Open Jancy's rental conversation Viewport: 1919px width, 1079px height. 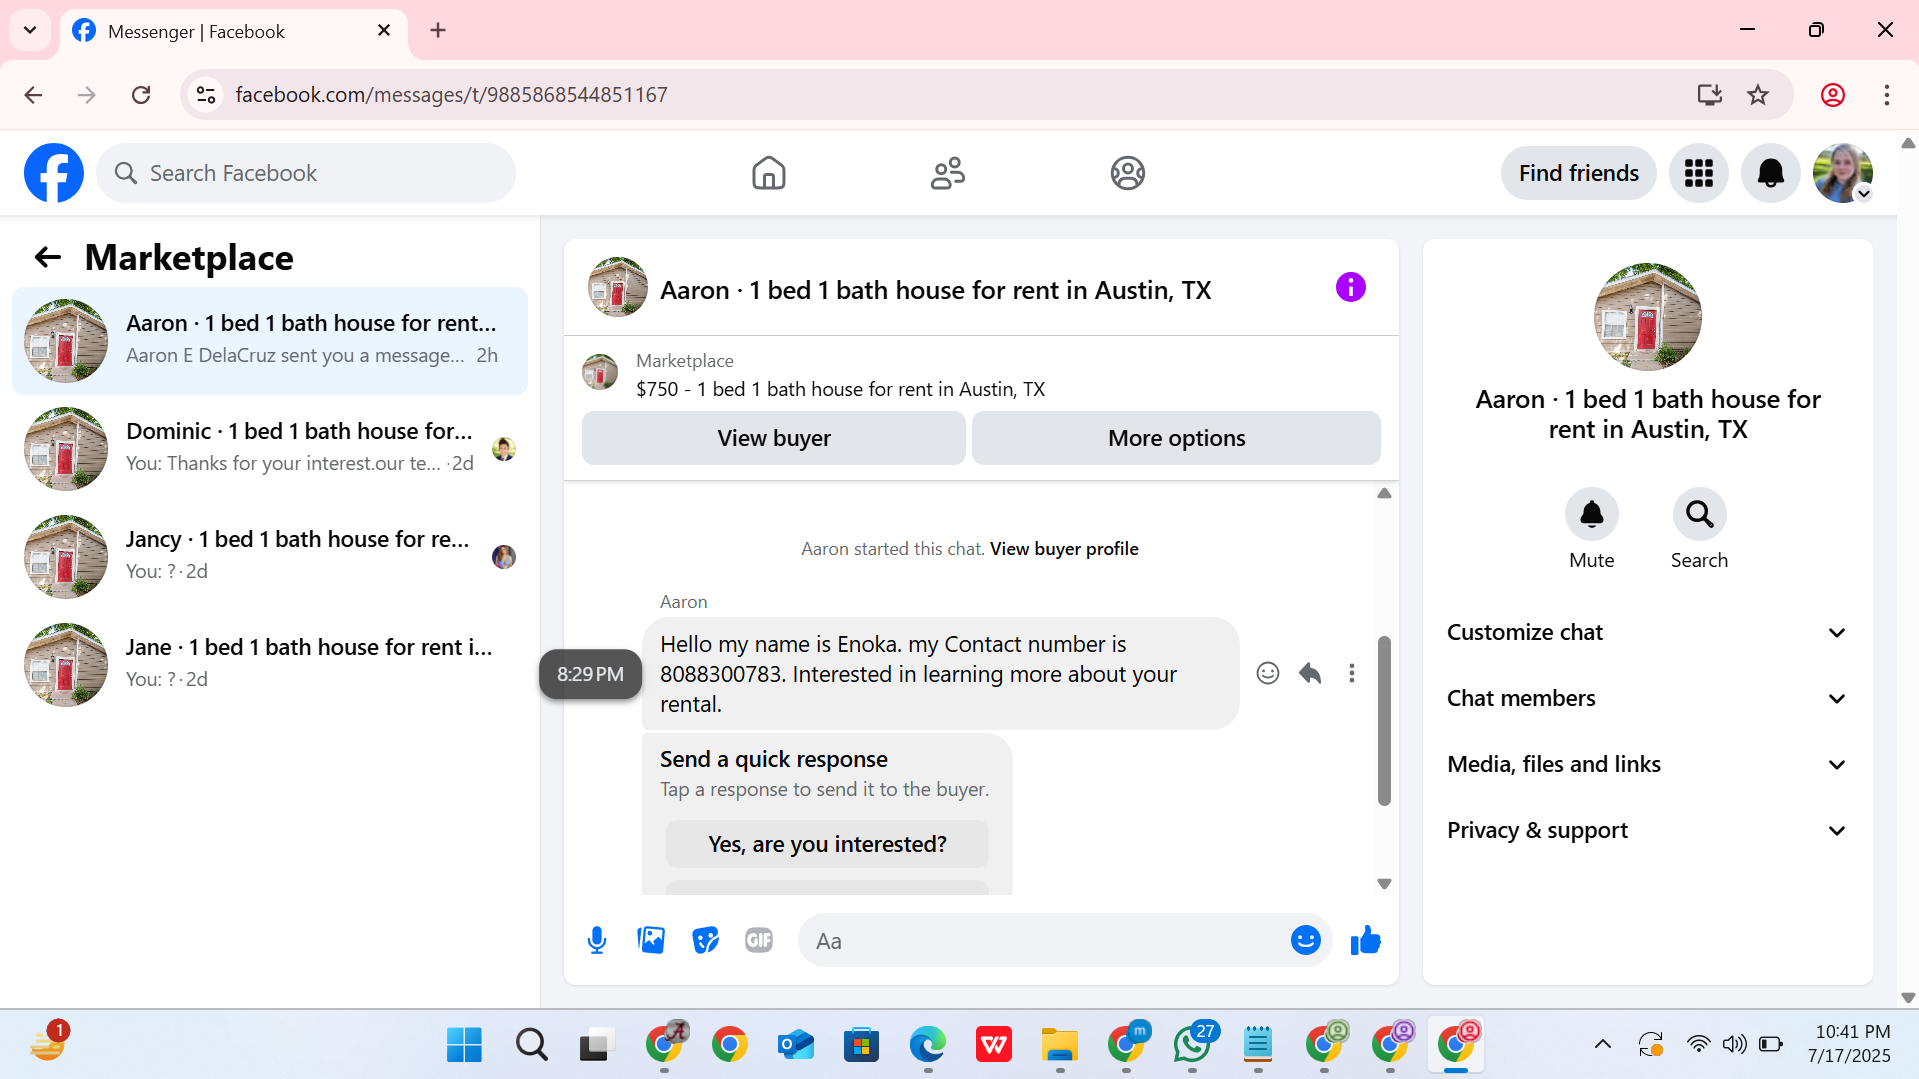270,557
